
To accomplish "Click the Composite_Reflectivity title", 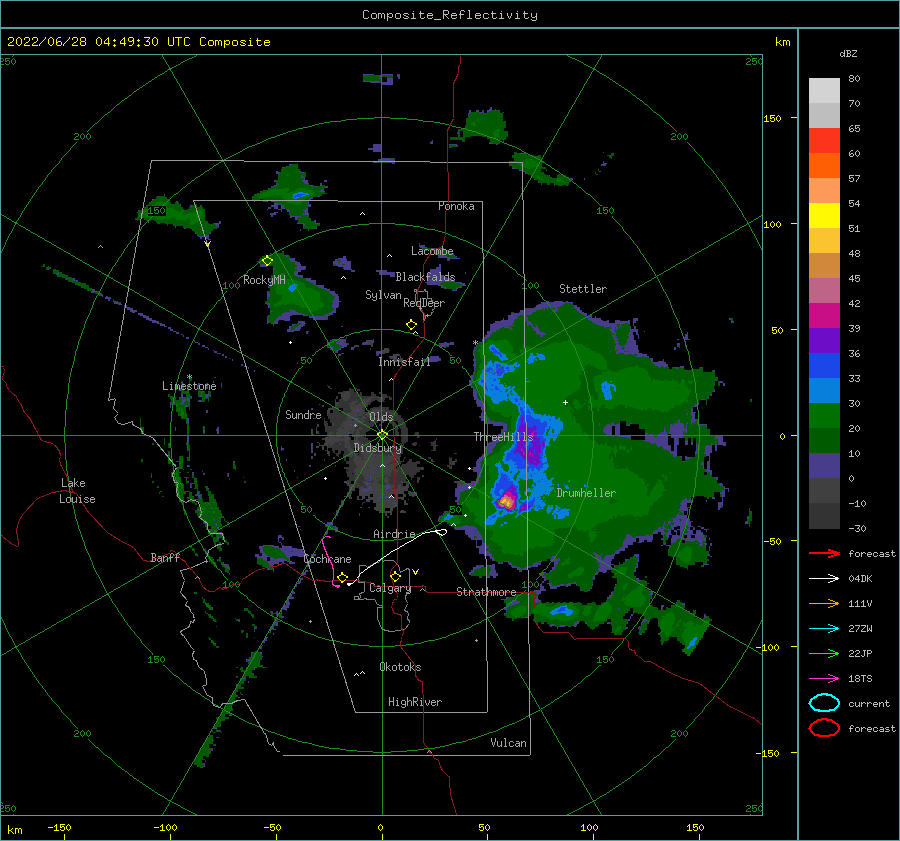I will click(x=449, y=15).
